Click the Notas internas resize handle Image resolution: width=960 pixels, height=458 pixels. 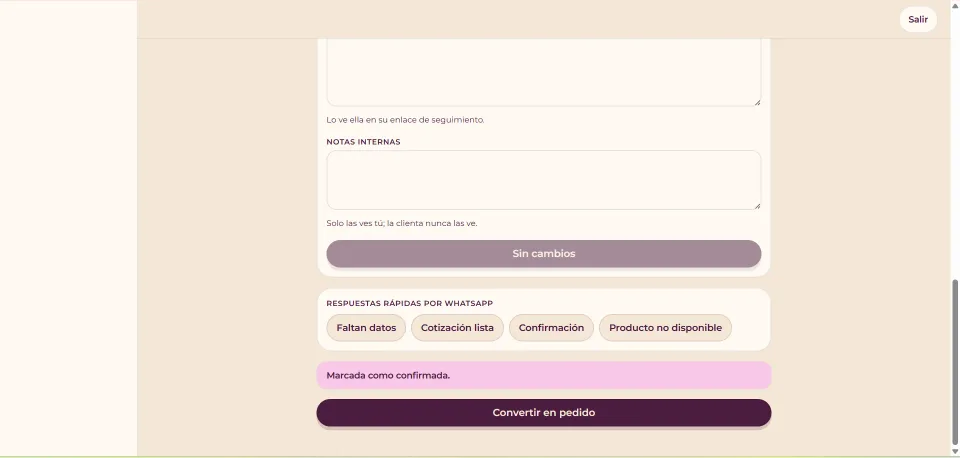[757, 206]
